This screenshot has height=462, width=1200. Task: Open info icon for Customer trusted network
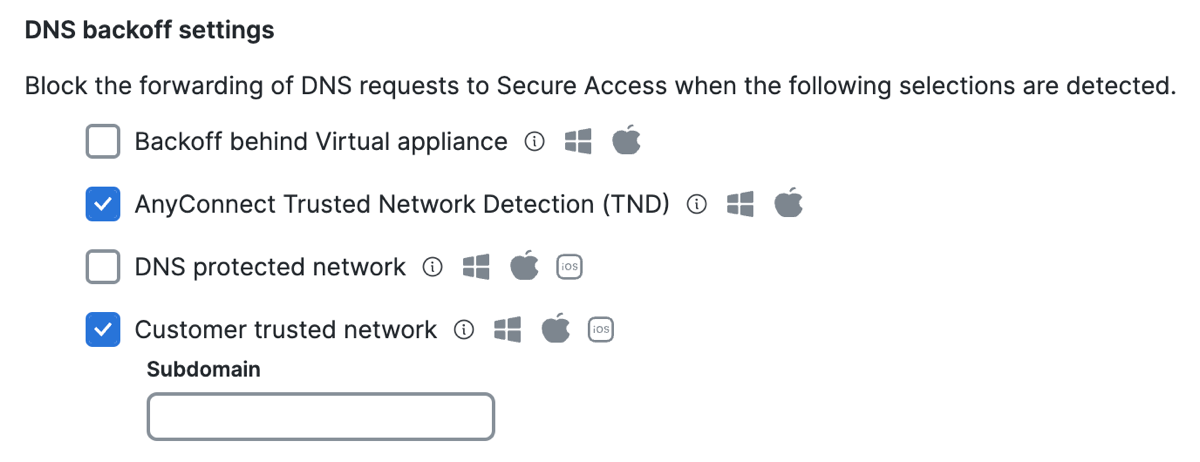(x=464, y=330)
